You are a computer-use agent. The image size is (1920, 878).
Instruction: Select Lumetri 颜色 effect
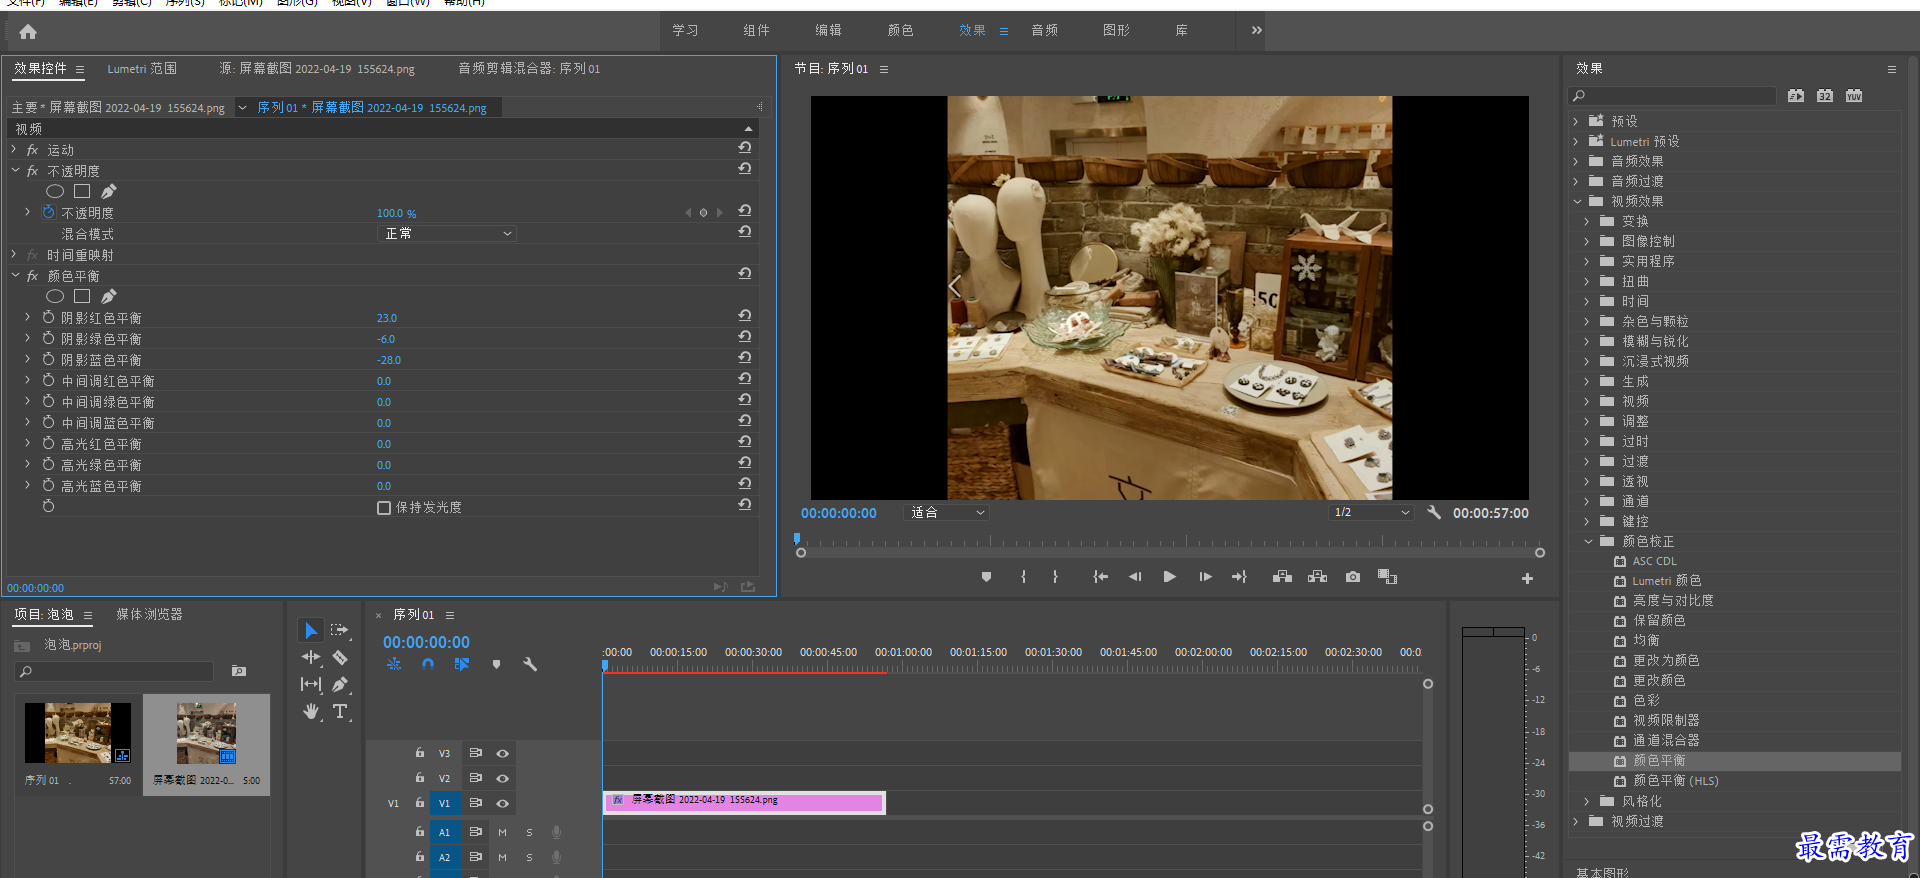pos(1666,581)
